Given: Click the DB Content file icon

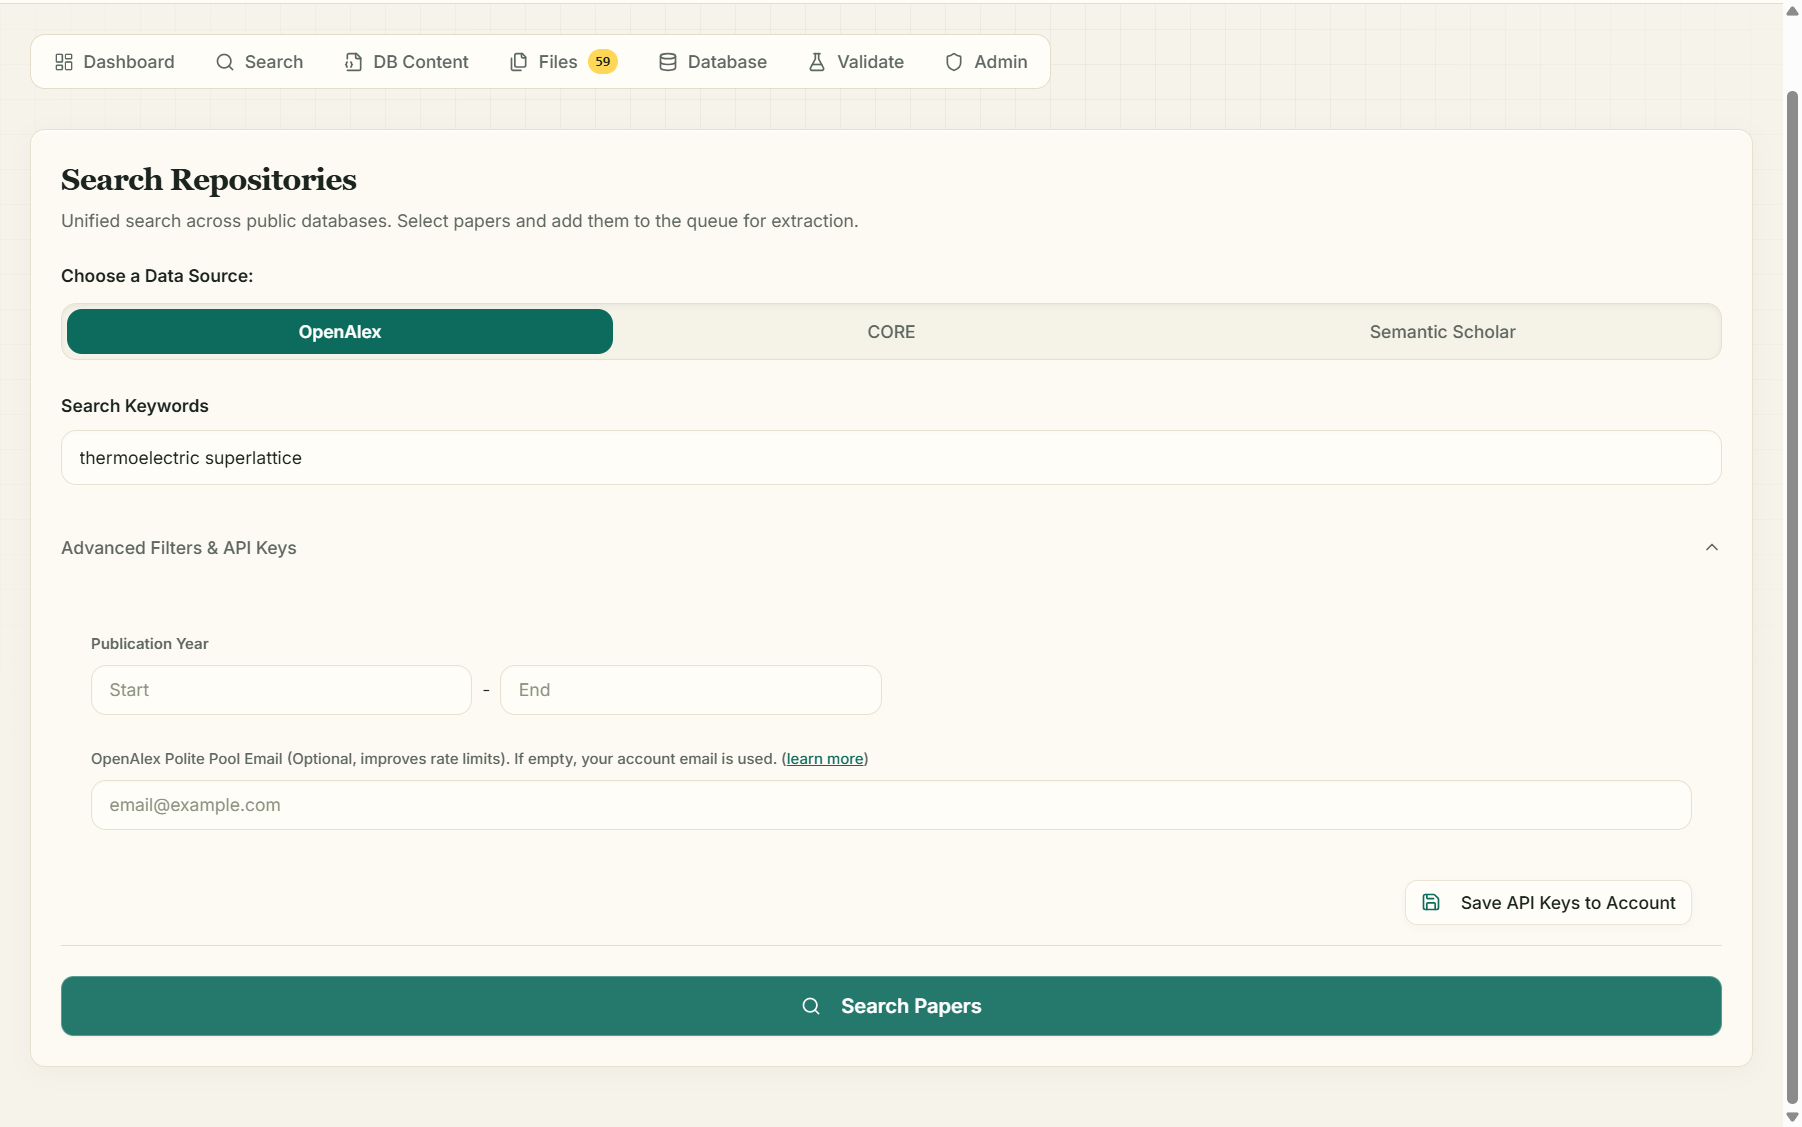Looking at the screenshot, I should coord(353,62).
